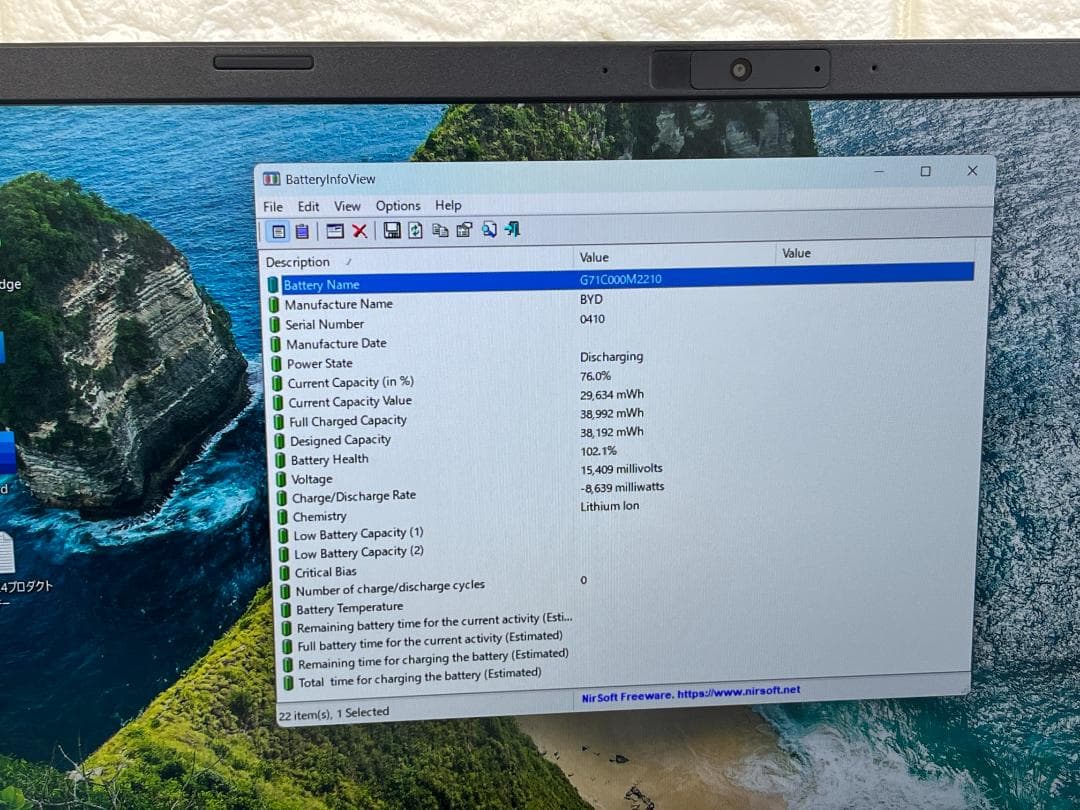The image size is (1080, 810).
Task: Open the File menu
Action: [x=273, y=207]
